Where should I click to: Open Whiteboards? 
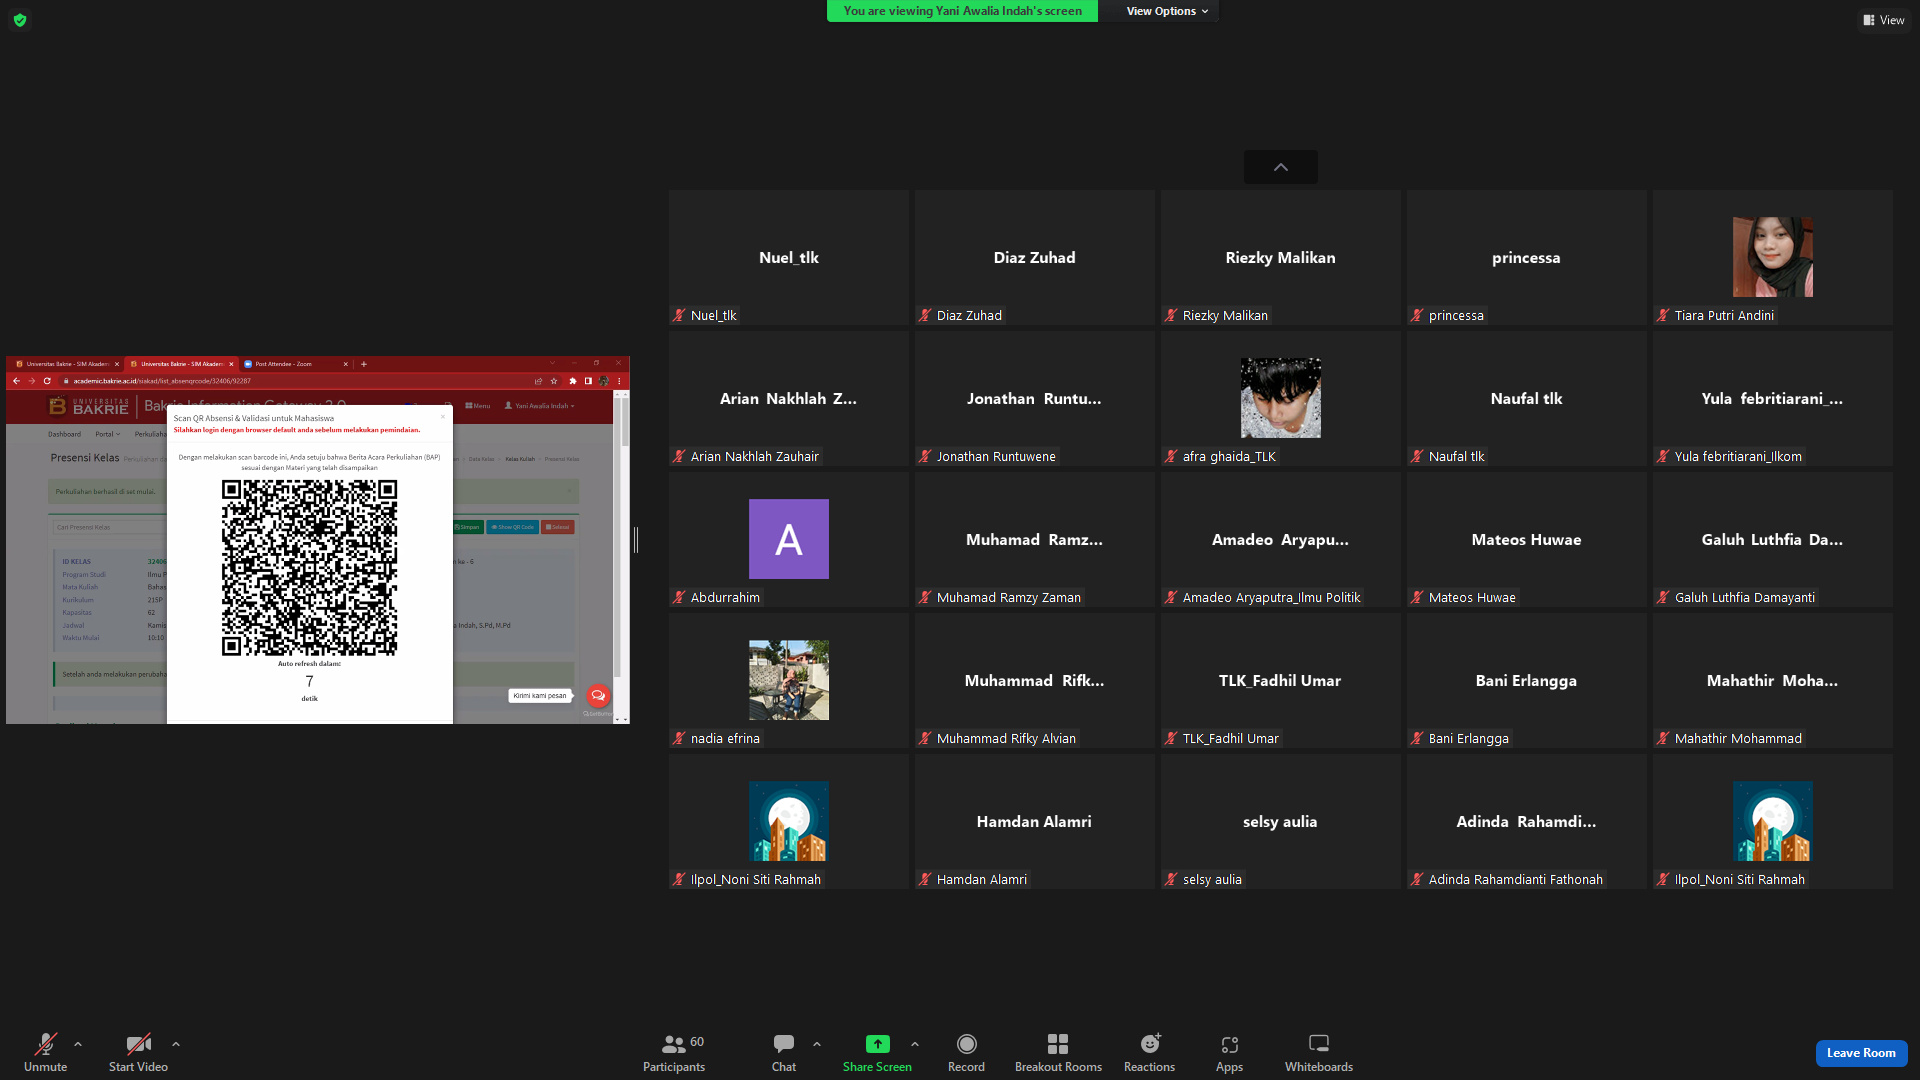tap(1319, 1052)
